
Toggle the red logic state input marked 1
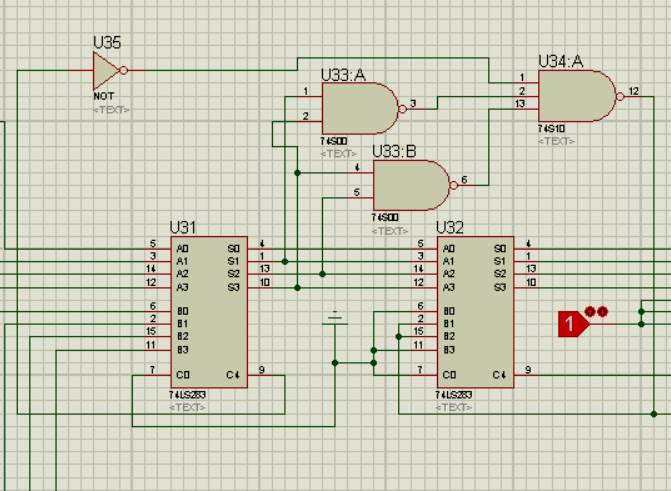[x=573, y=324]
